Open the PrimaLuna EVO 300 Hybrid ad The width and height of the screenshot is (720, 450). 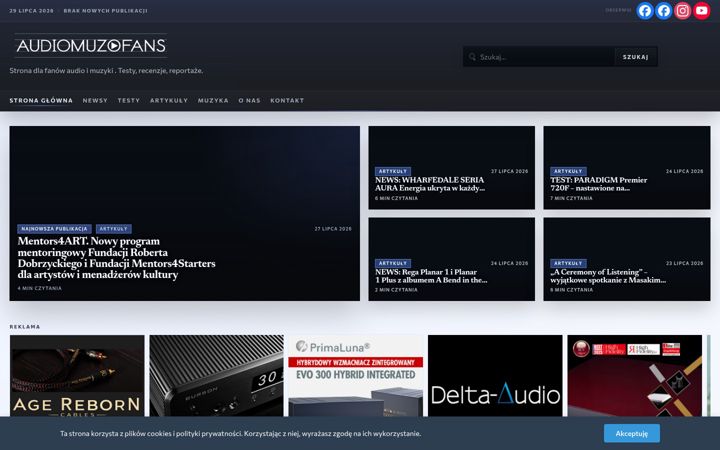tap(356, 376)
